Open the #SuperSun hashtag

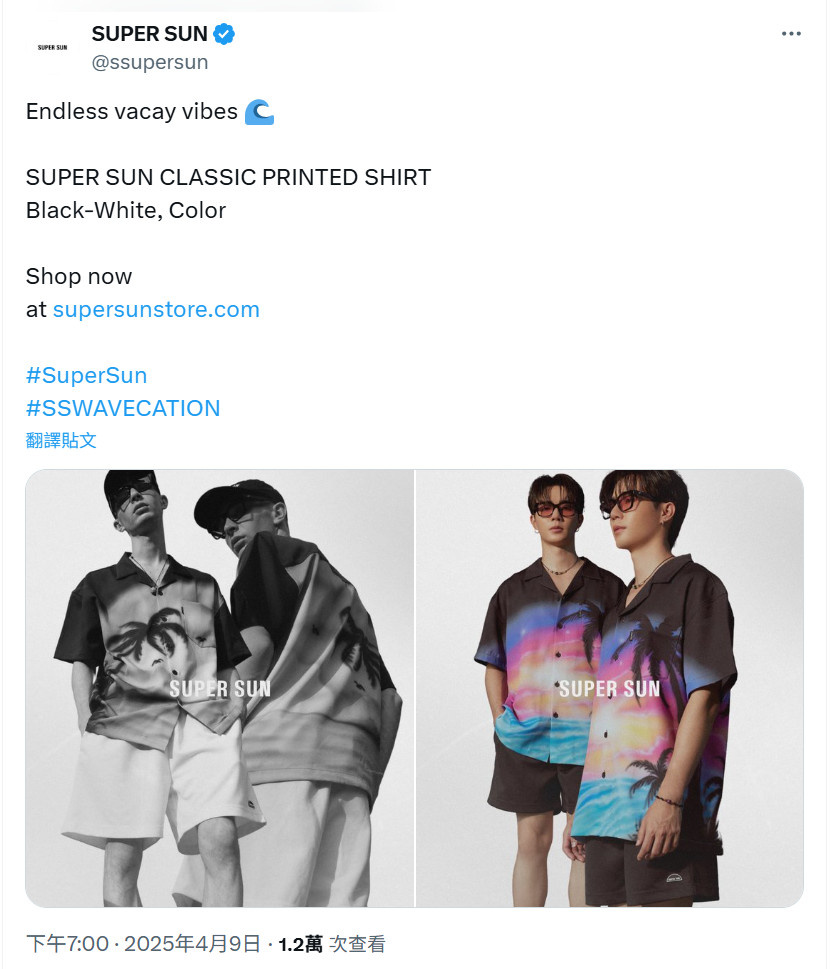[86, 375]
